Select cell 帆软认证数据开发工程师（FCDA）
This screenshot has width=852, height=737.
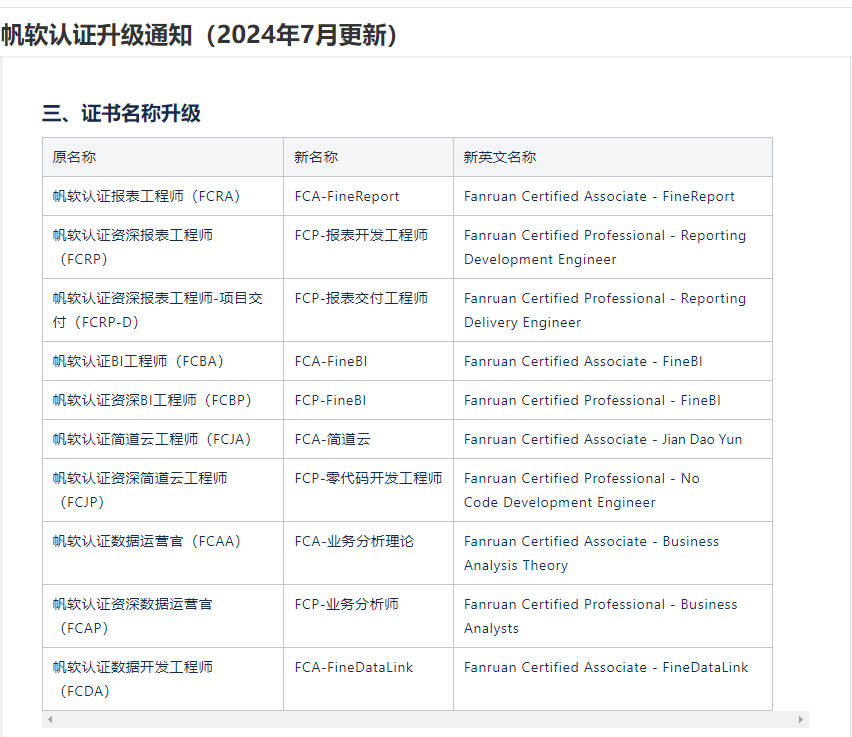click(163, 679)
